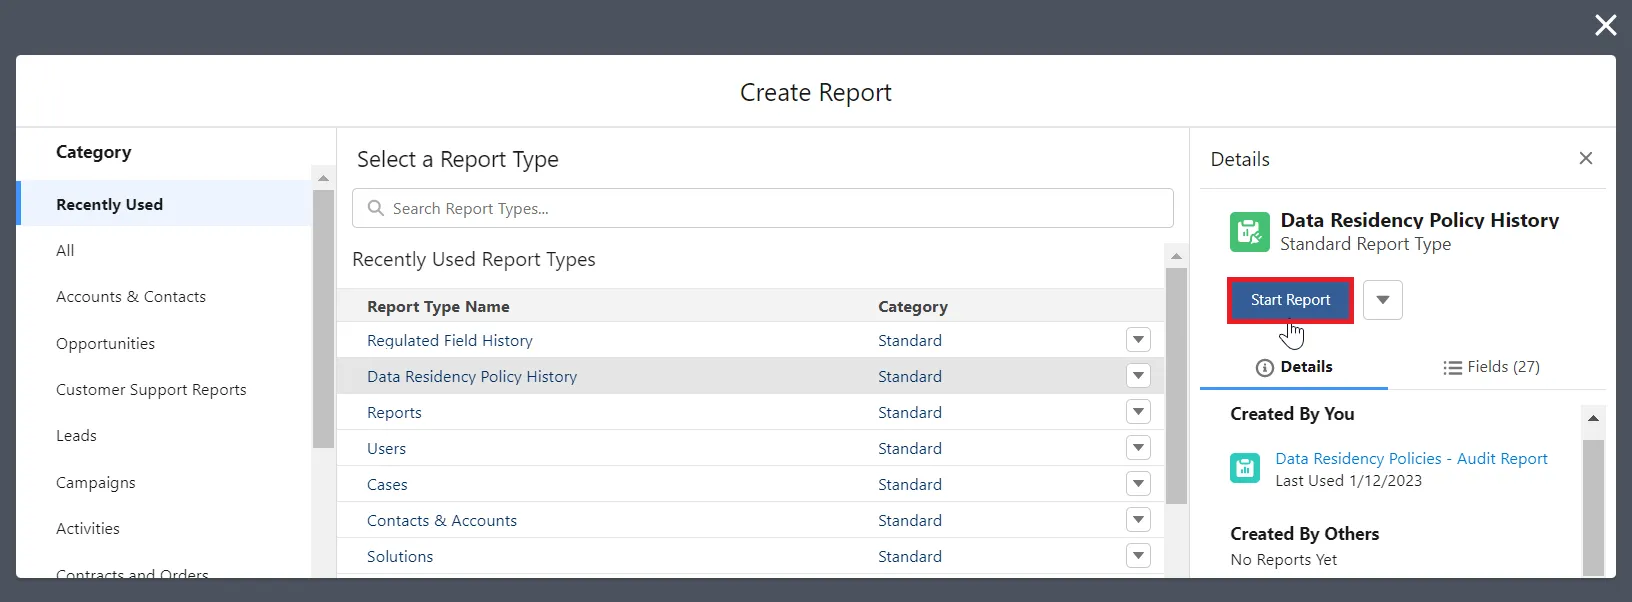Close the Create Report dialog
The image size is (1632, 602).
(x=1605, y=25)
